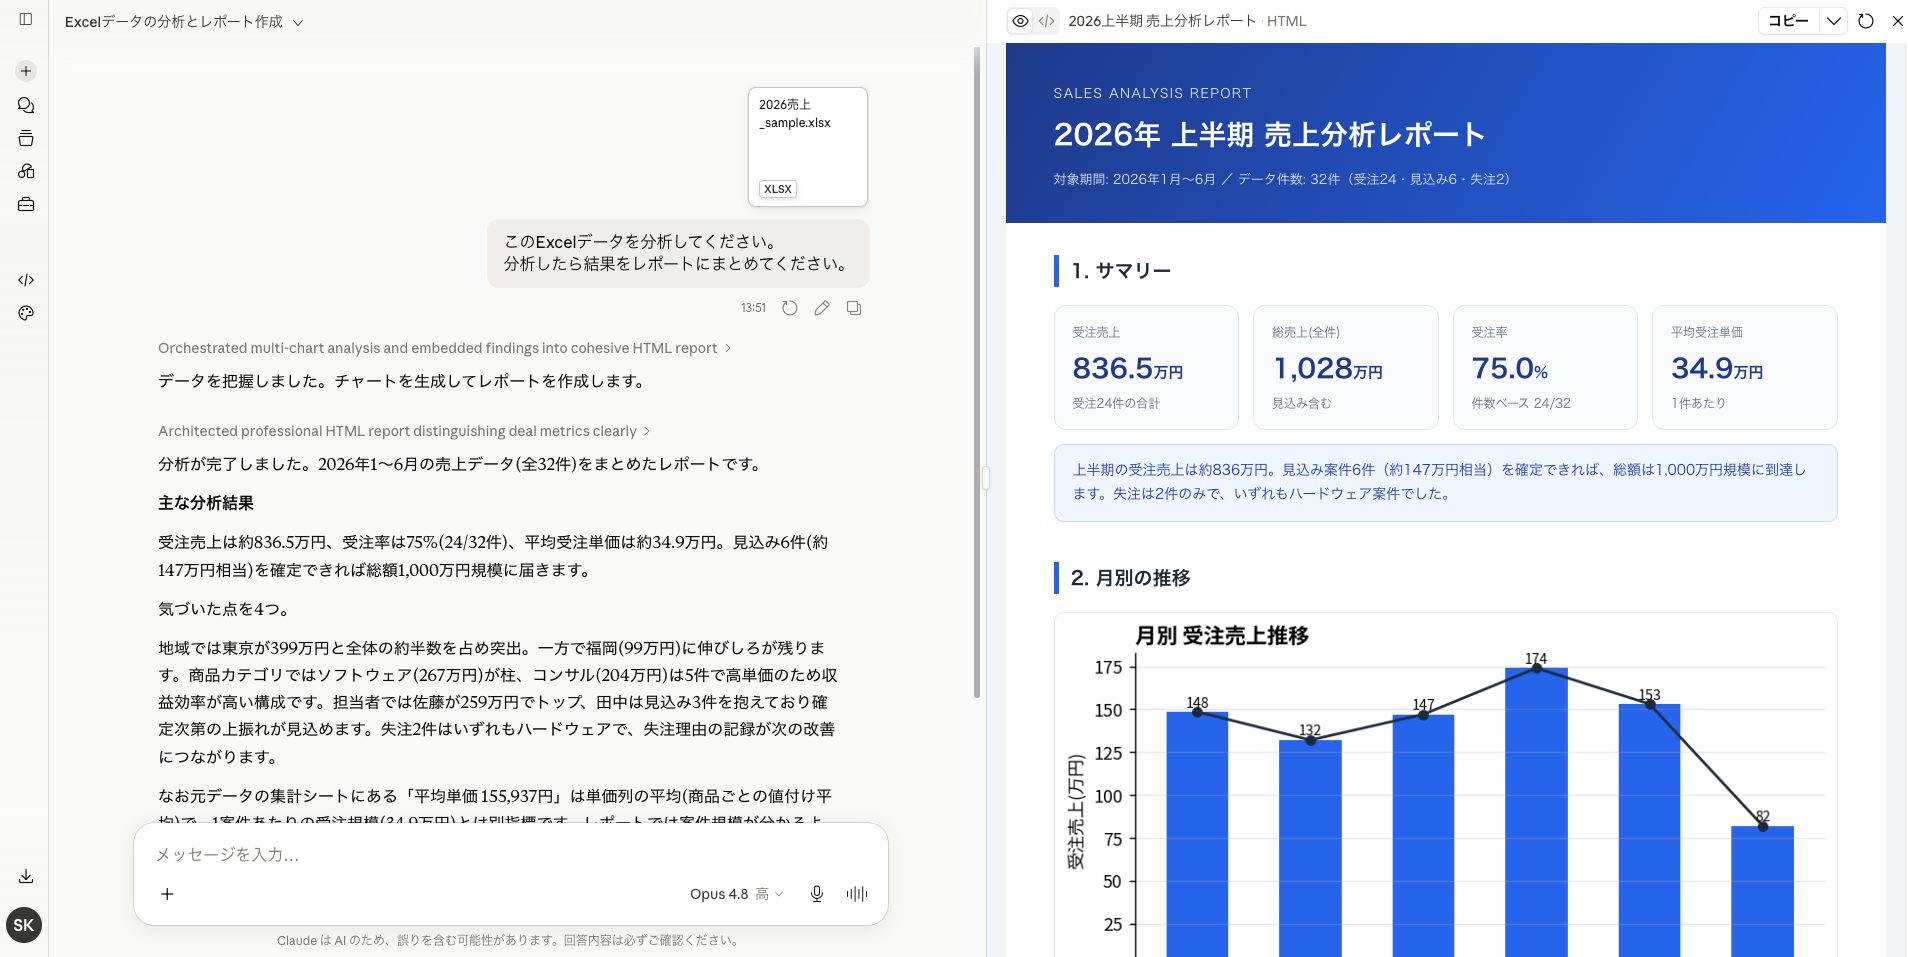Click the chart bar labeled 132
The image size is (1908, 957).
coord(1310,848)
